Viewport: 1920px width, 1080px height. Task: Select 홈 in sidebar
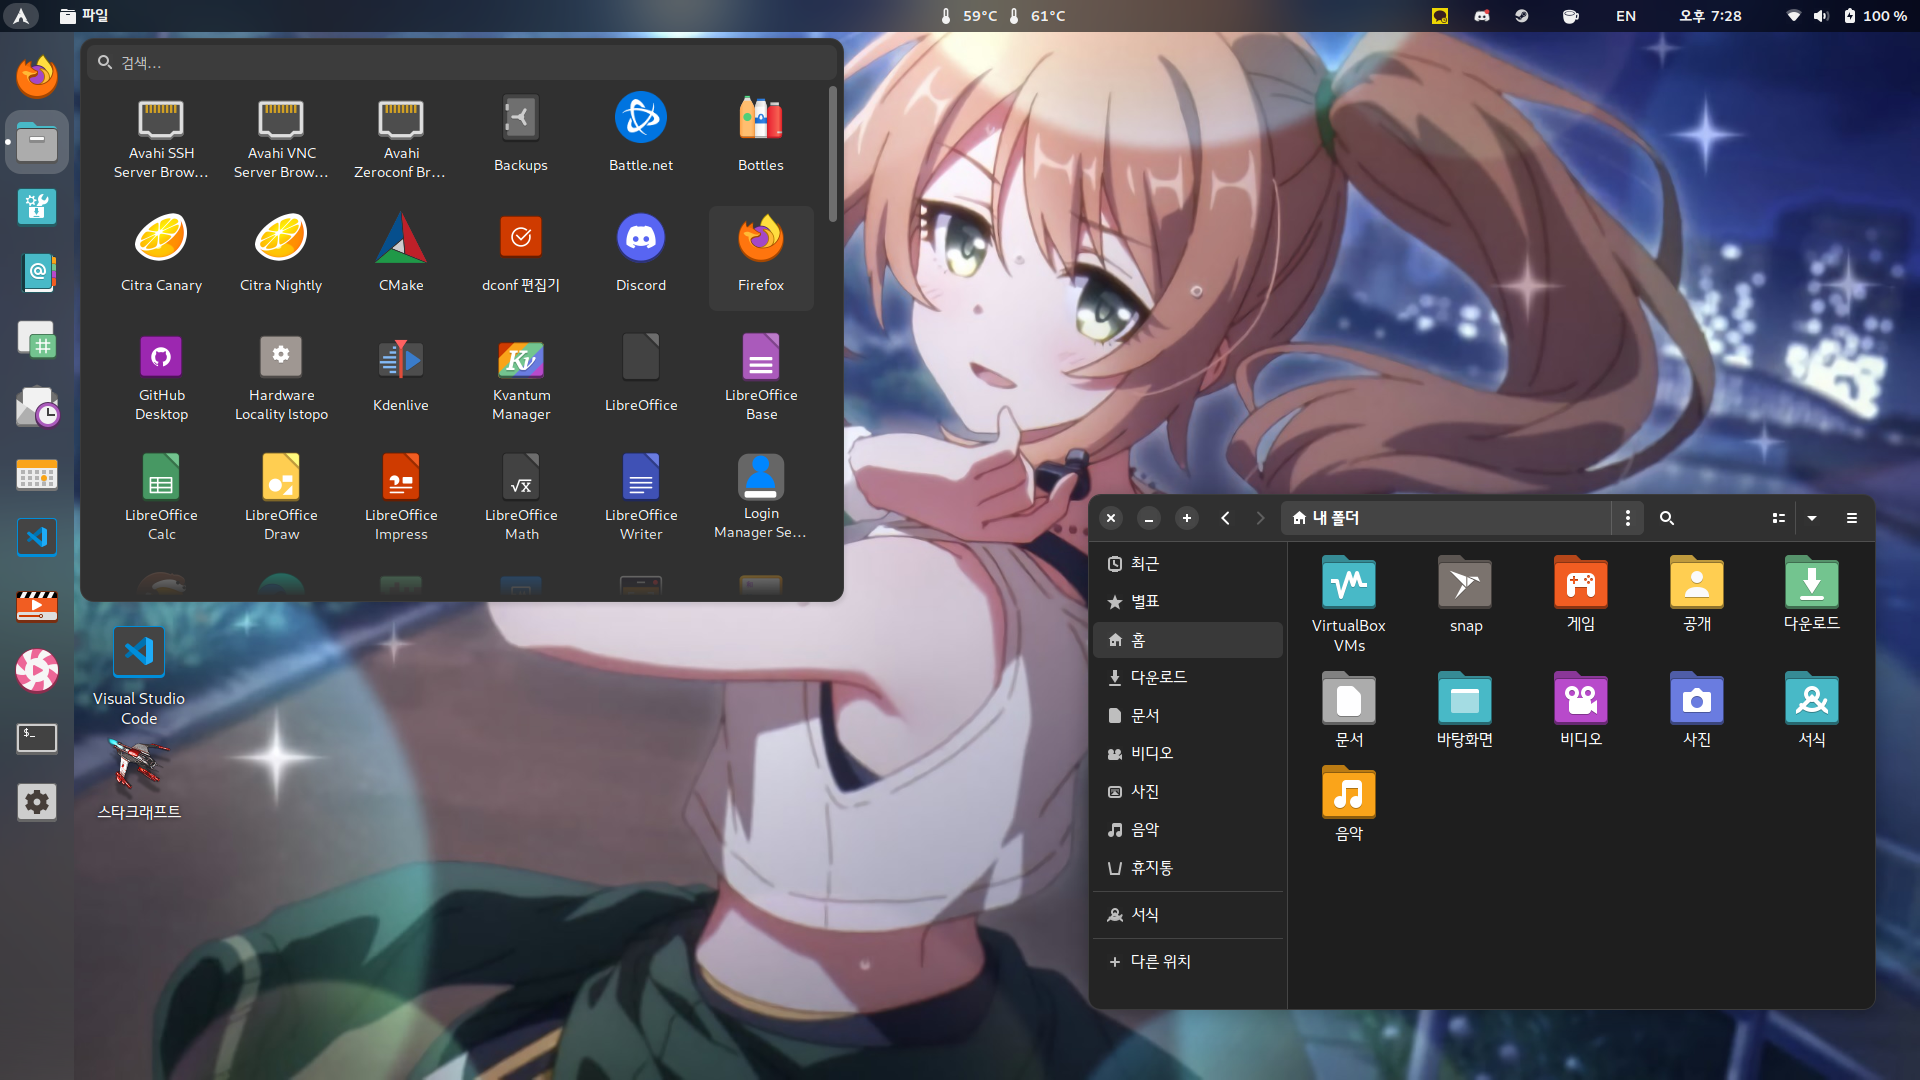1188,640
